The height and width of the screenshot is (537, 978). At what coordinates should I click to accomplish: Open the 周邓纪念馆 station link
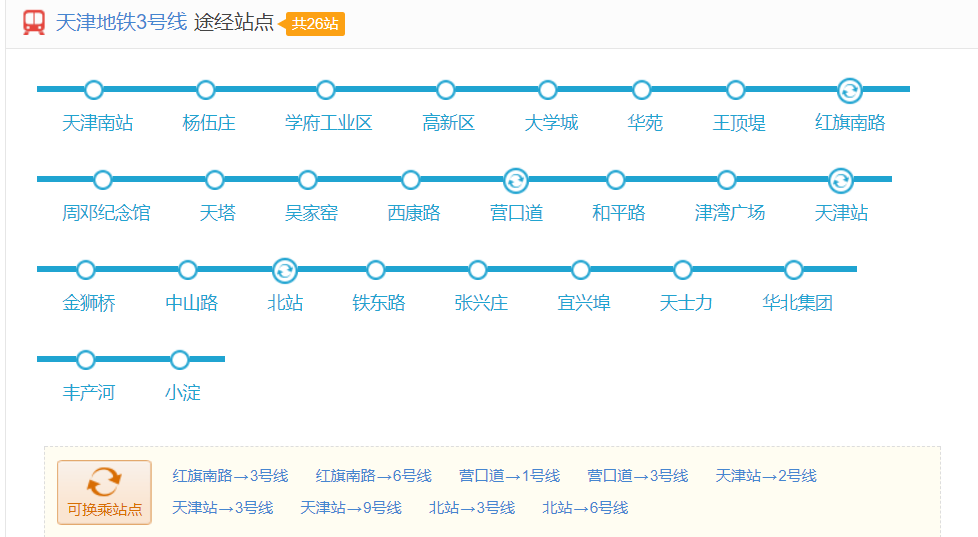106,213
